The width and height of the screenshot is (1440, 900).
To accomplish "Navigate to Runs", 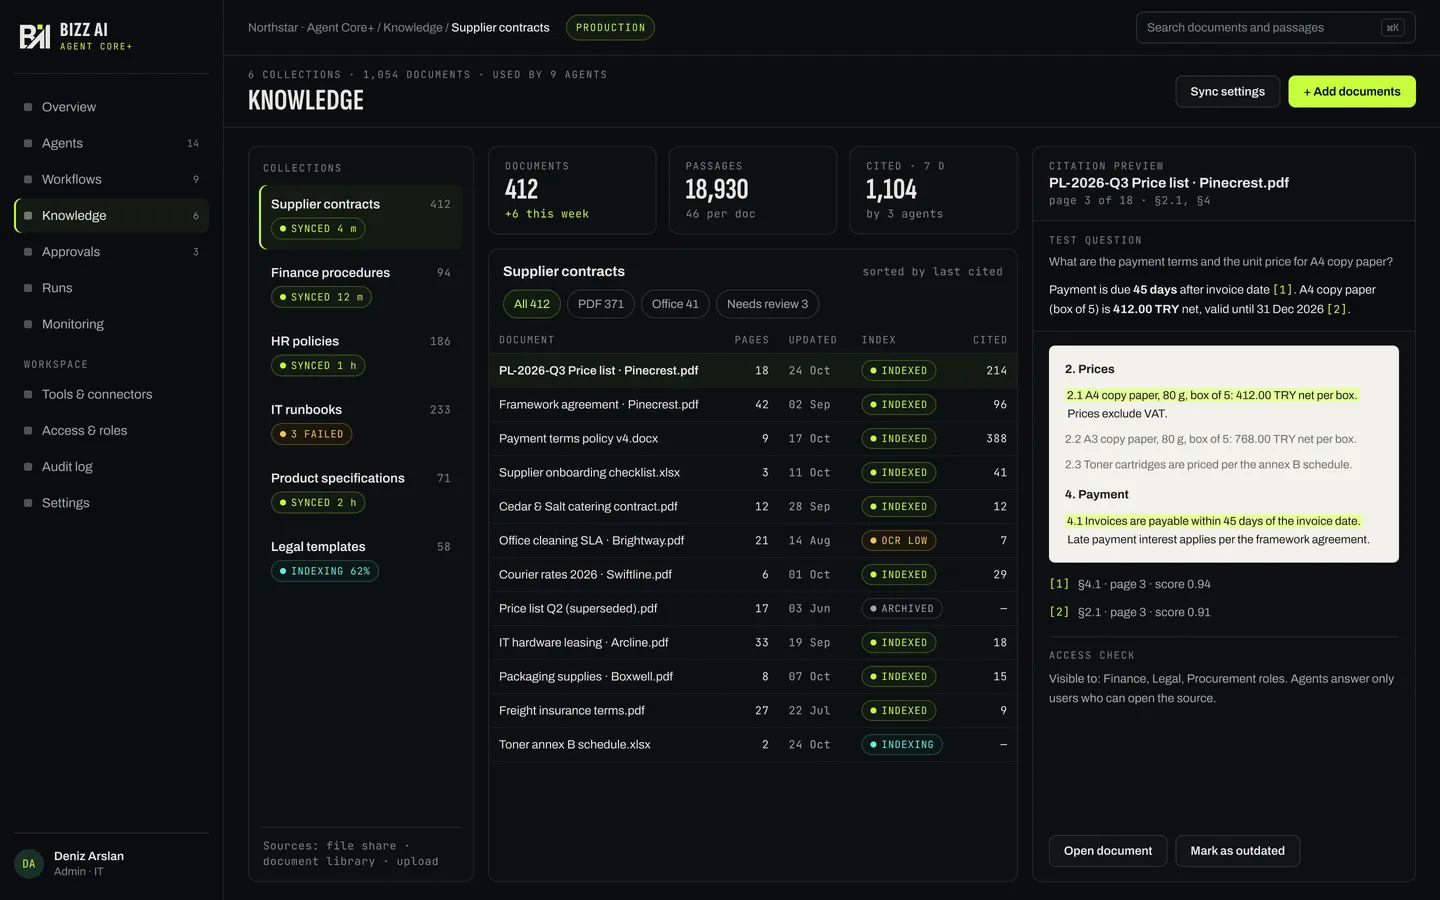I will click(111, 288).
